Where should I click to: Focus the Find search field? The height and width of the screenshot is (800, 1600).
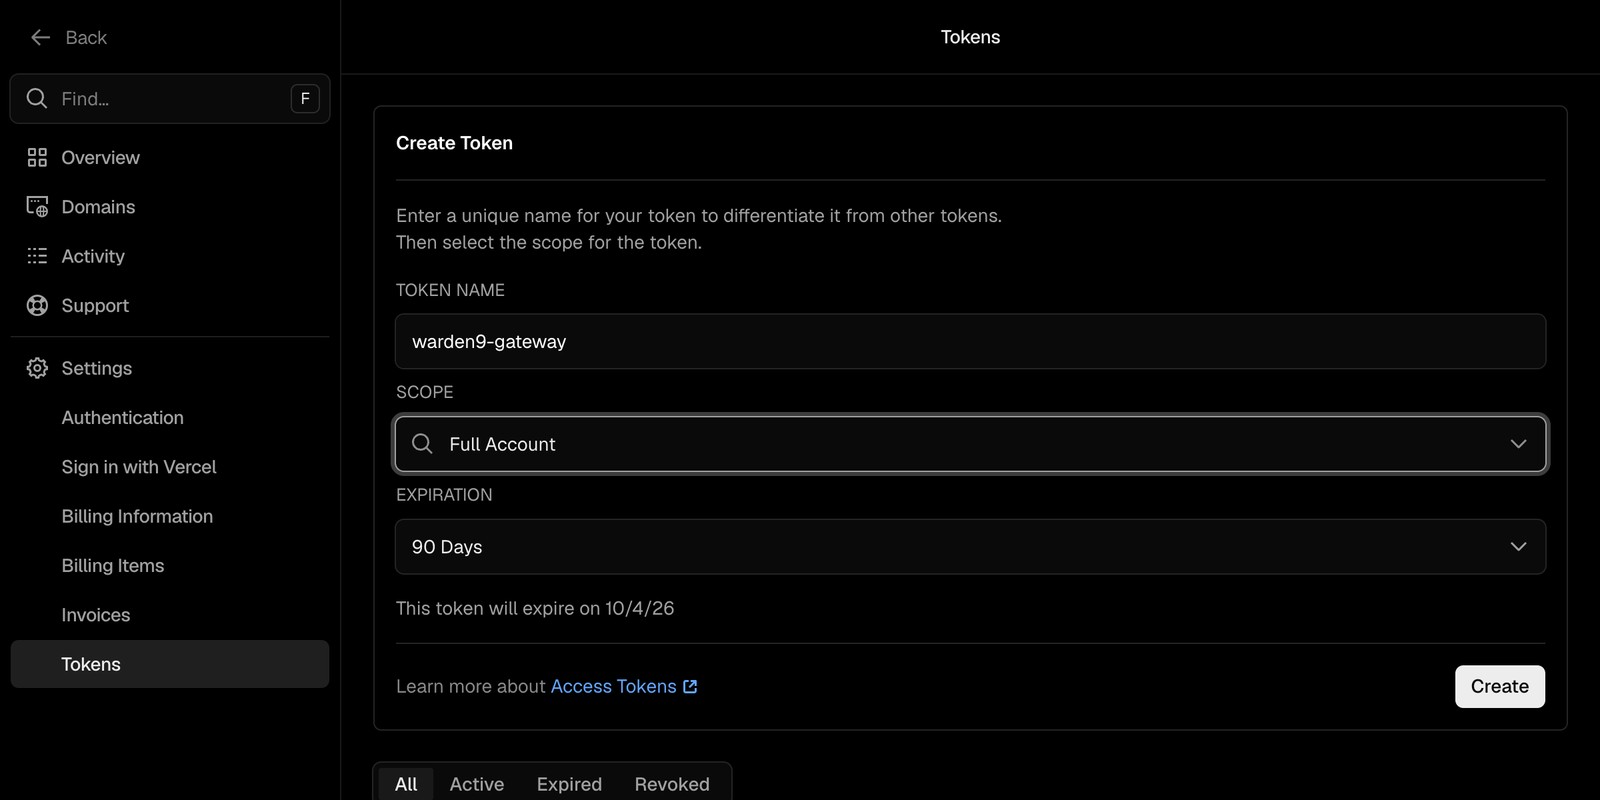[x=170, y=98]
